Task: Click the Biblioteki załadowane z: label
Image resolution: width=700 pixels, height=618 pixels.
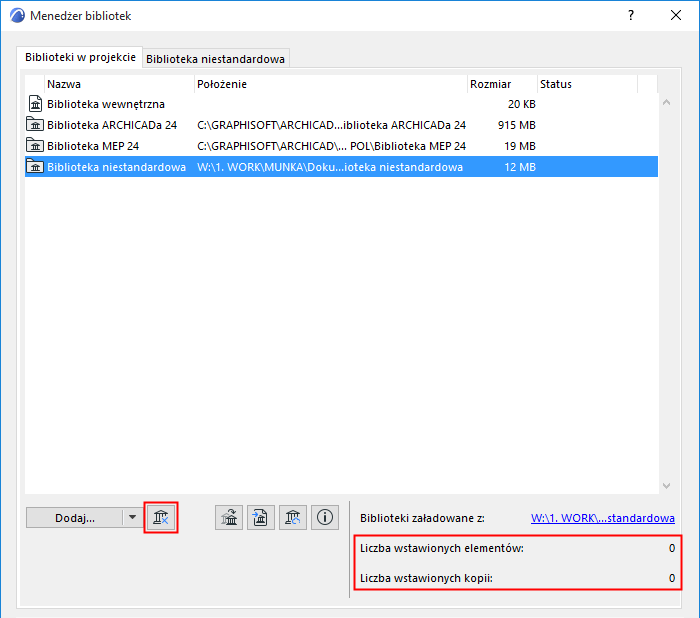Action: 422,518
